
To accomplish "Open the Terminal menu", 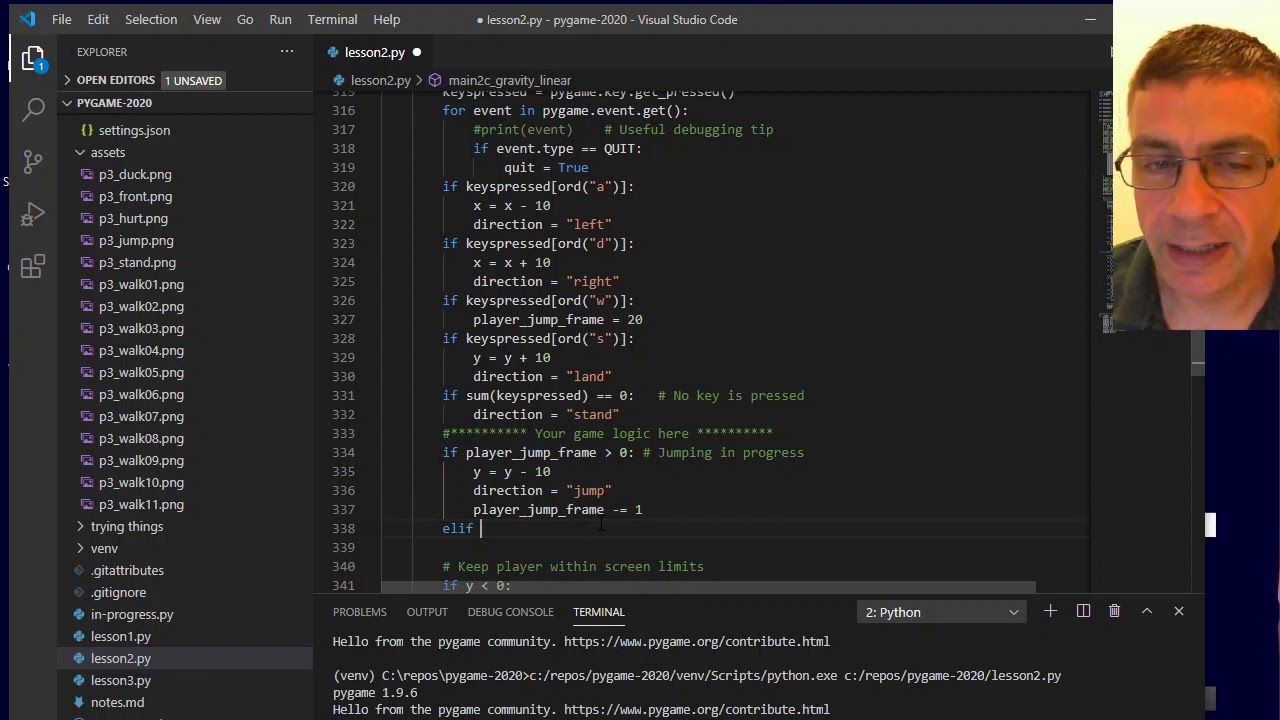I will pyautogui.click(x=332, y=19).
